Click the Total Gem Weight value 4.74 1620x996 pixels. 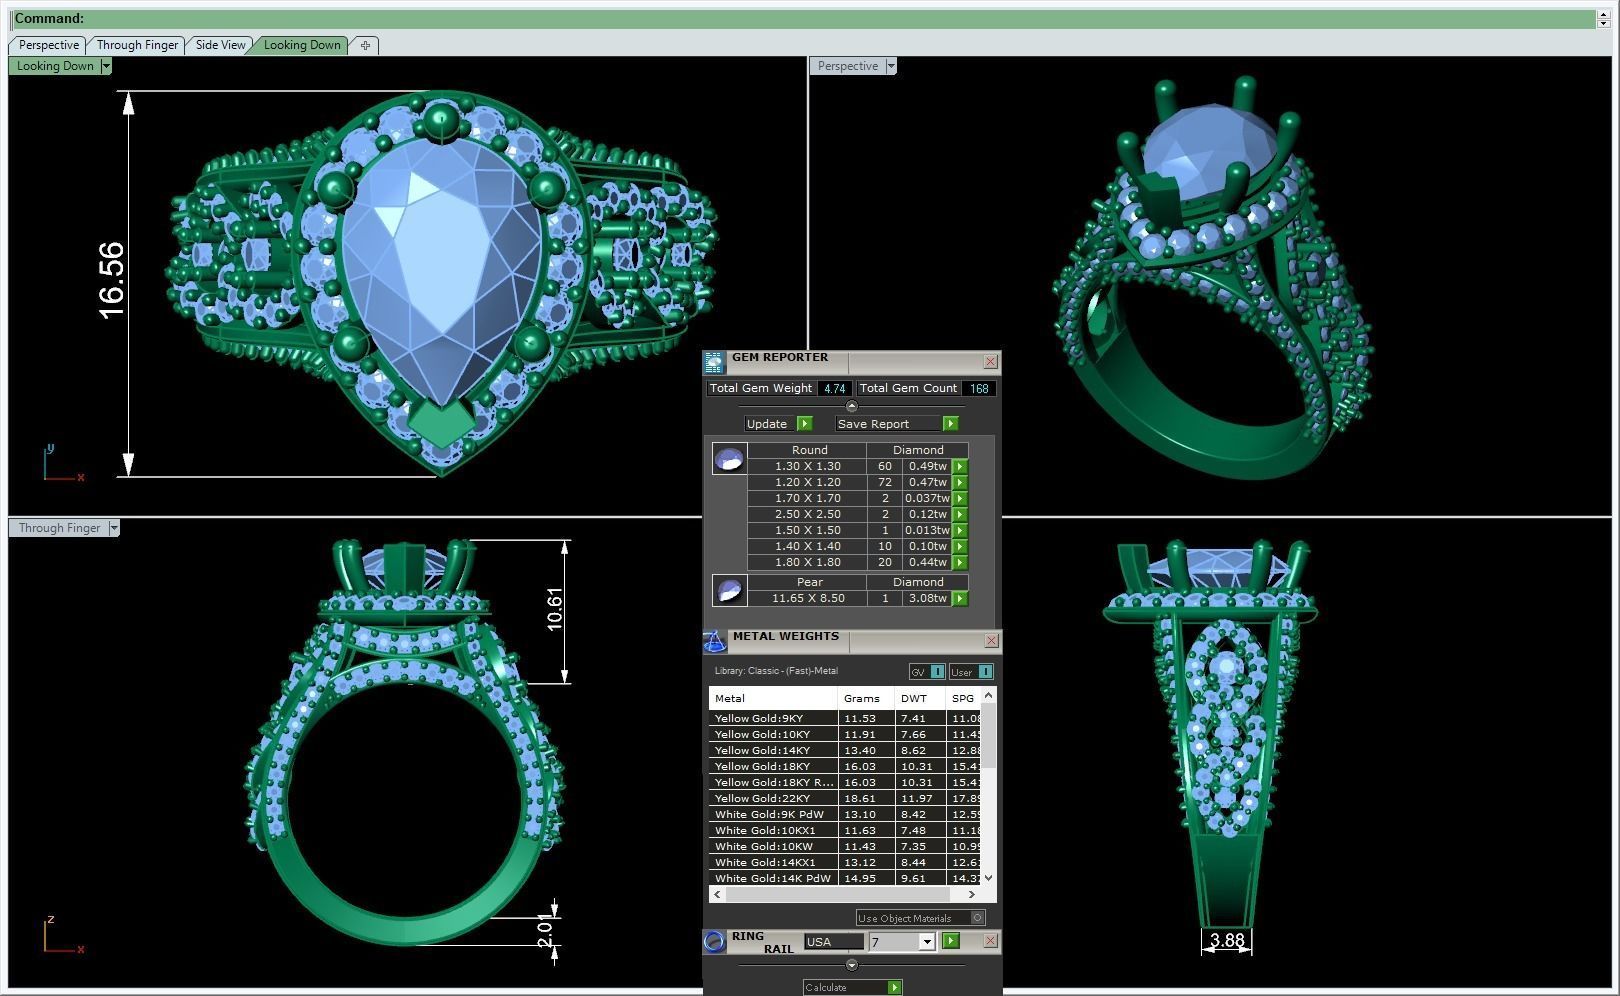click(x=835, y=388)
